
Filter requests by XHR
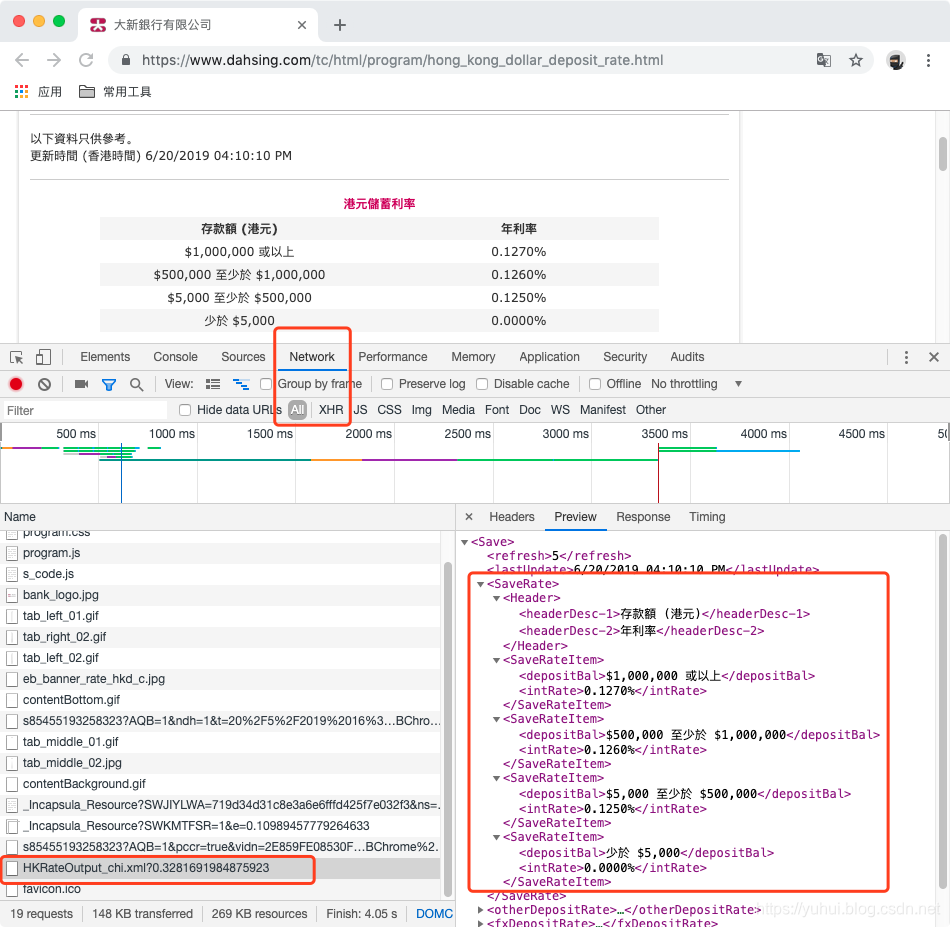(331, 410)
